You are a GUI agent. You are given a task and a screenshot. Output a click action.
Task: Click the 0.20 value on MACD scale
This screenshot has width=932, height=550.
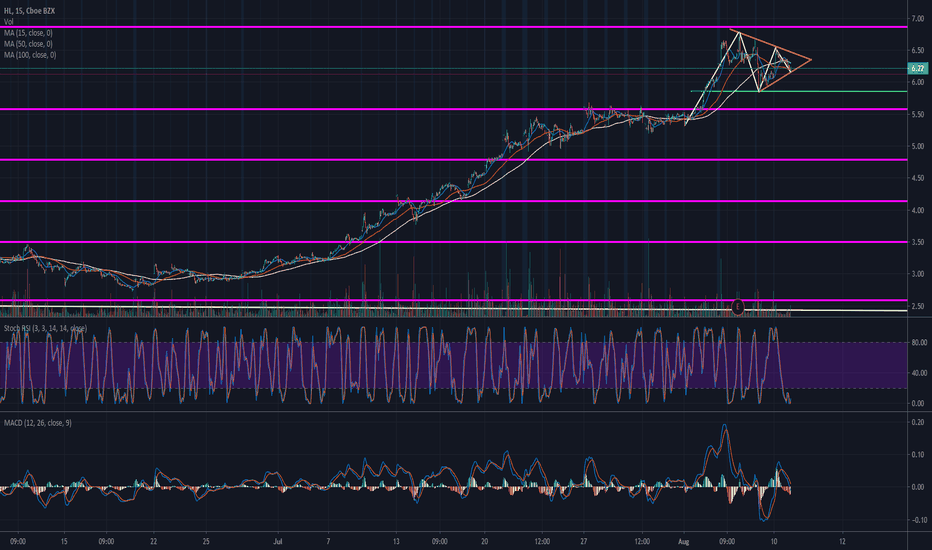pyautogui.click(x=919, y=422)
